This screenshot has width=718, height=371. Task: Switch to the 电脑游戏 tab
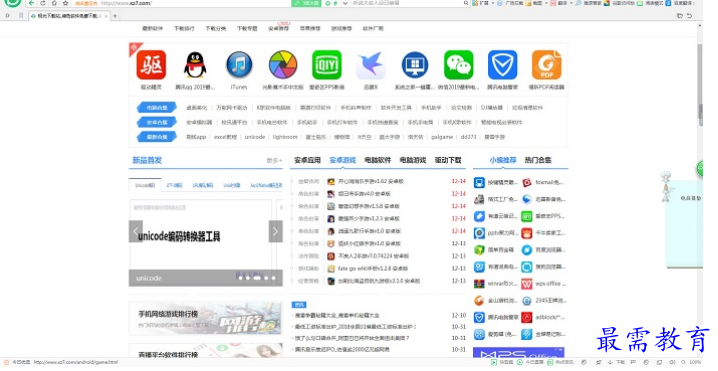(413, 160)
